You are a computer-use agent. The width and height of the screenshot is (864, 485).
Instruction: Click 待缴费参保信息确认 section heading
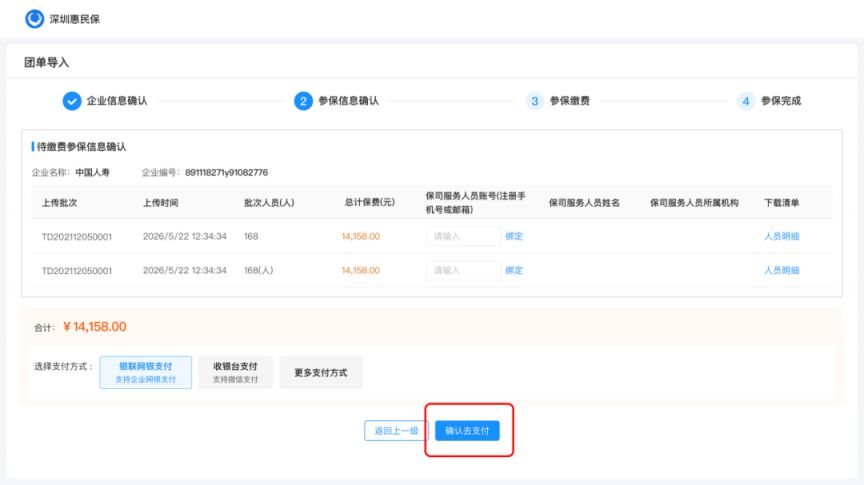pos(81,147)
